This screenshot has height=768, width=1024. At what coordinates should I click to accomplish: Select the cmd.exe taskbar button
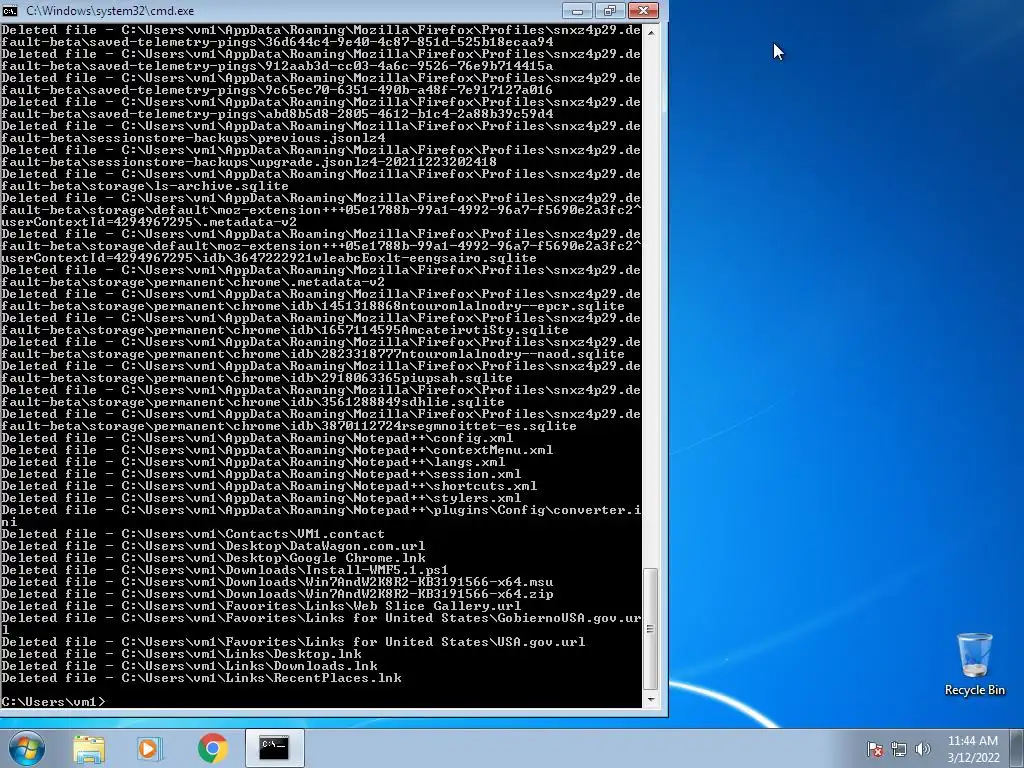click(274, 748)
